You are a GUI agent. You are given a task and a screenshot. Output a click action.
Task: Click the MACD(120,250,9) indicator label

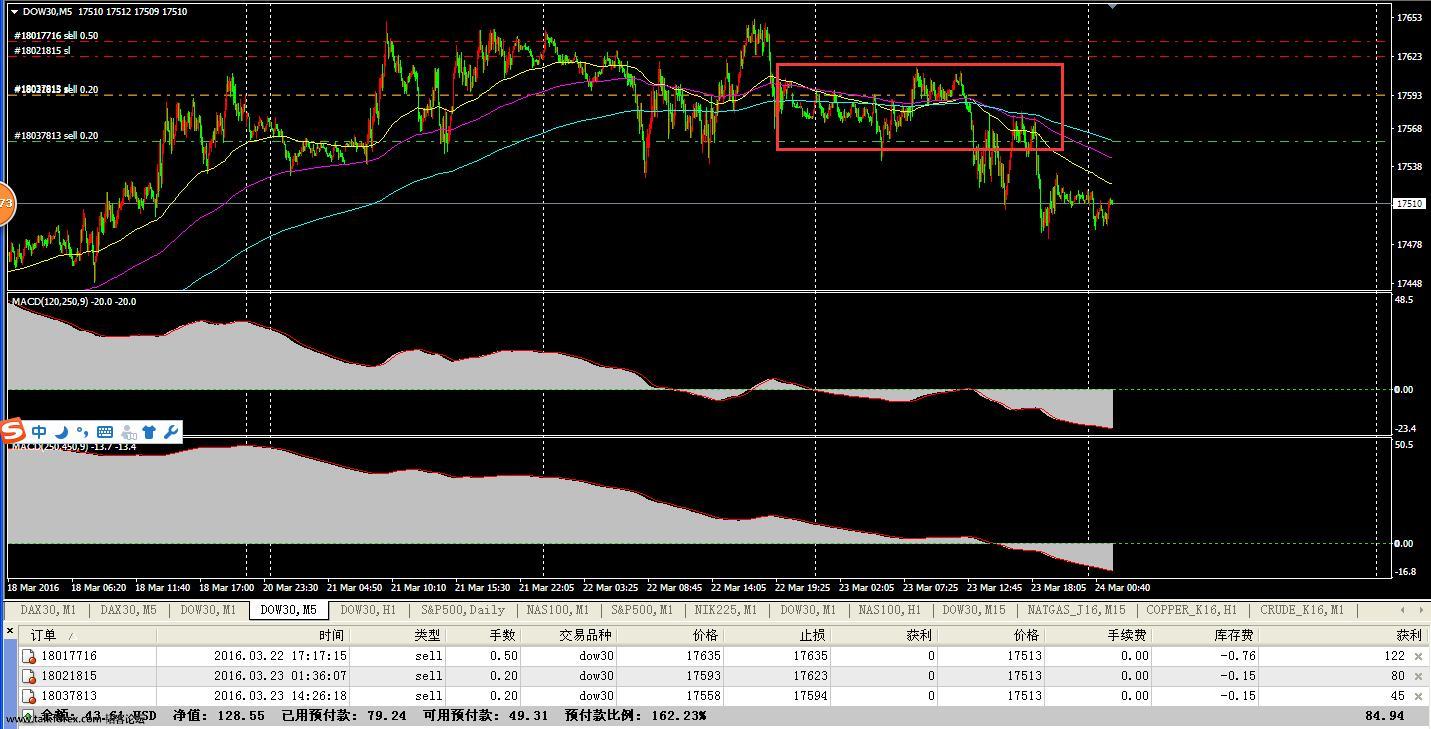[74, 301]
